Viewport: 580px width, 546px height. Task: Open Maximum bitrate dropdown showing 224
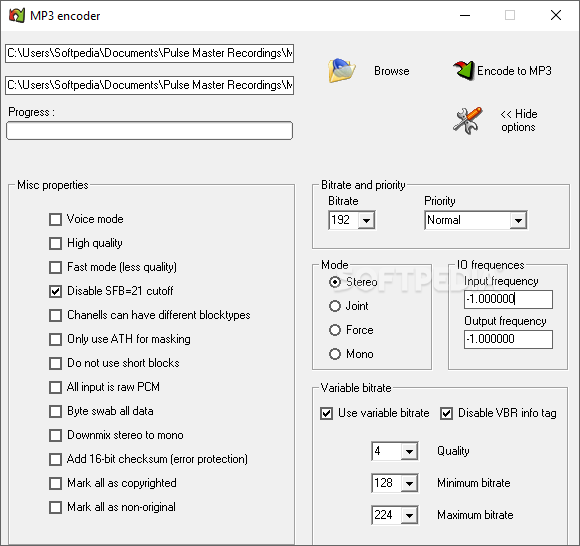409,515
